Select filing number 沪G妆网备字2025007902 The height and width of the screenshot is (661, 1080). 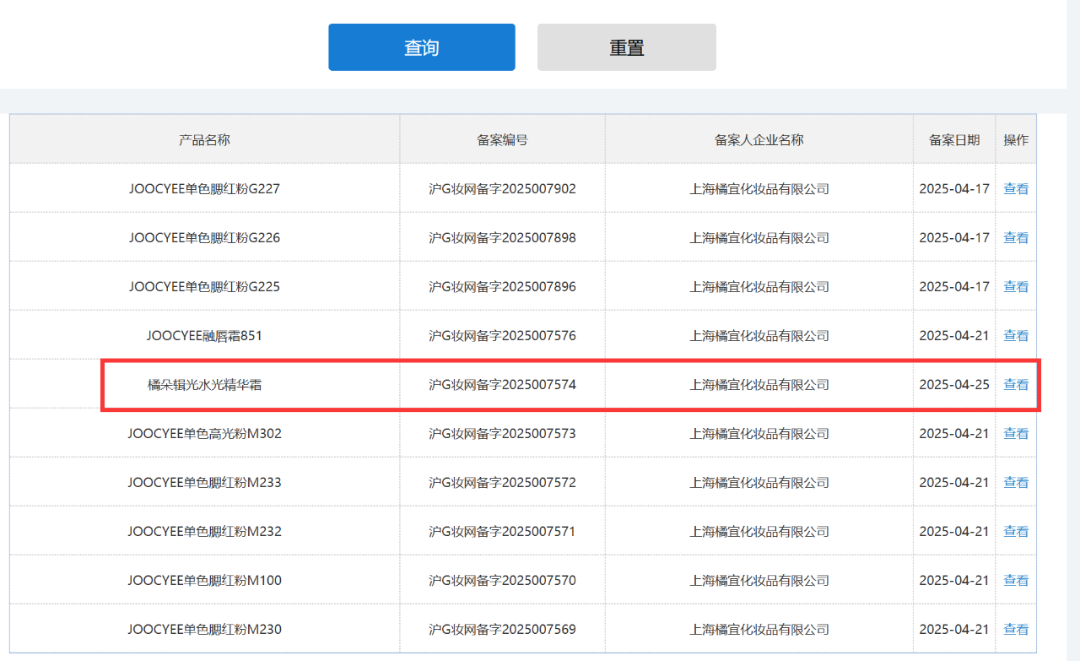coord(502,189)
